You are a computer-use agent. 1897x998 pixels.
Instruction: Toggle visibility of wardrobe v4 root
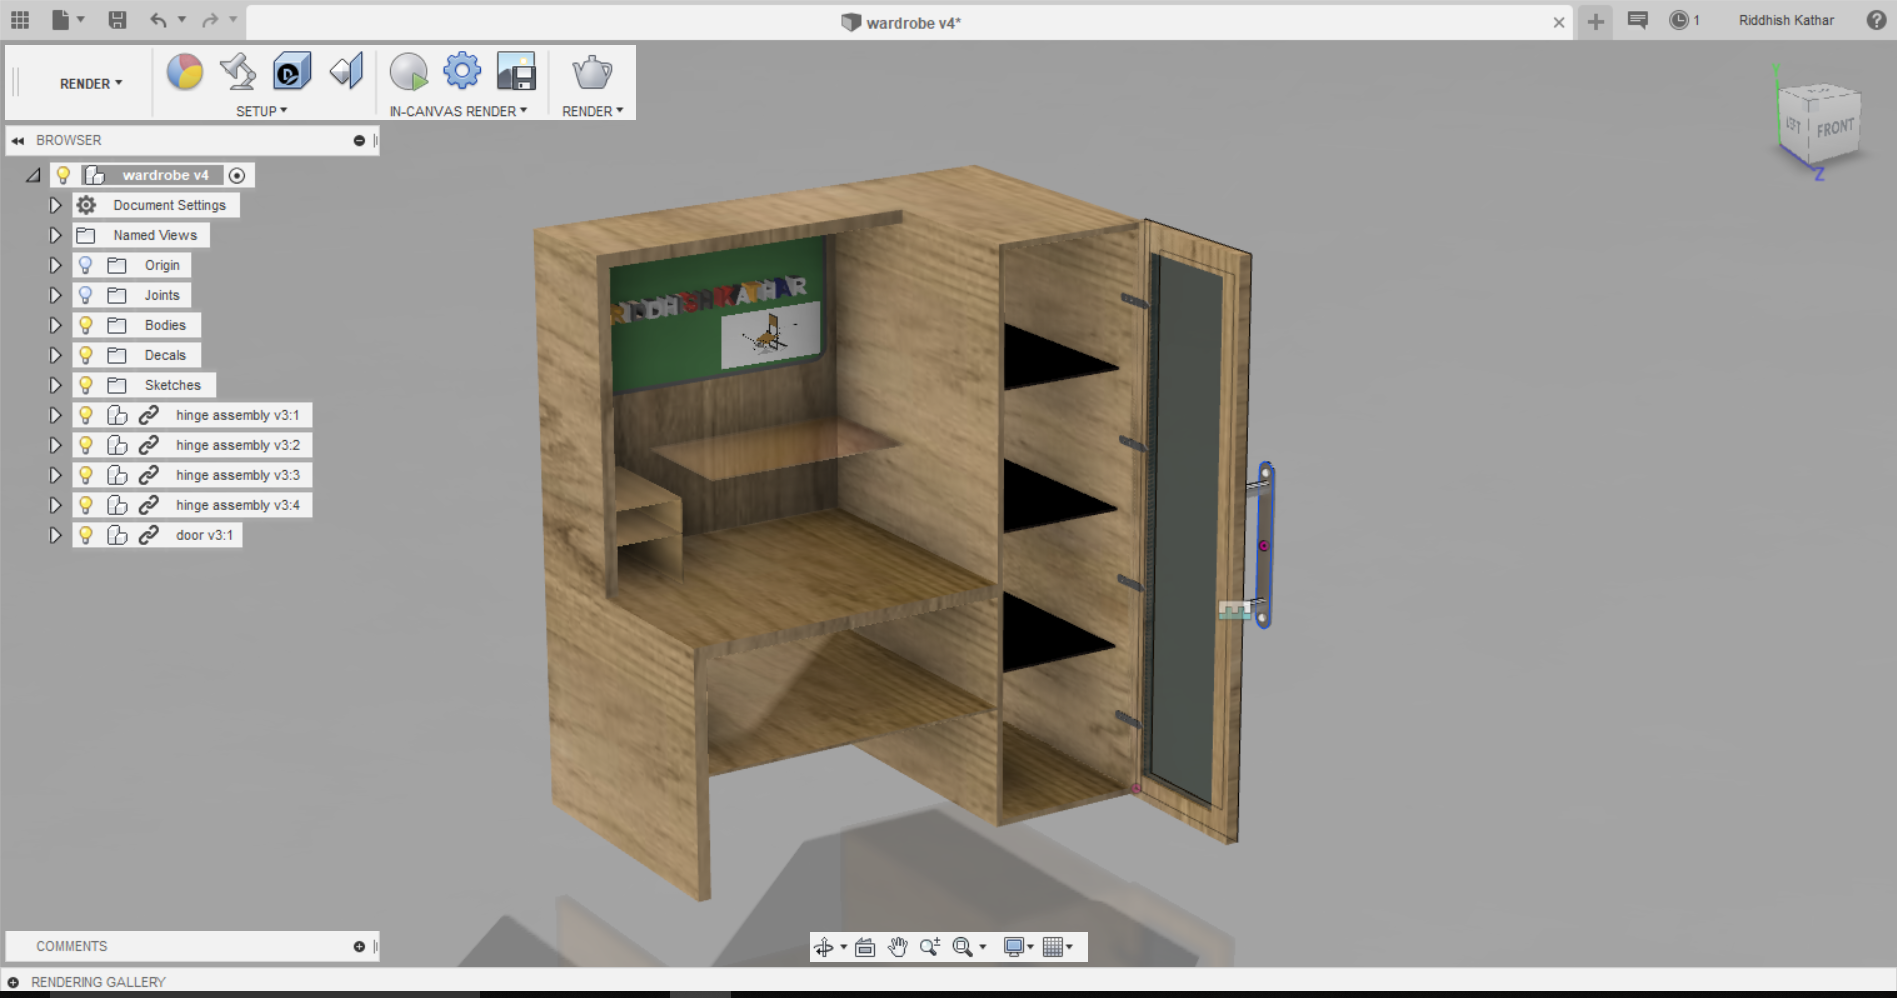click(63, 175)
